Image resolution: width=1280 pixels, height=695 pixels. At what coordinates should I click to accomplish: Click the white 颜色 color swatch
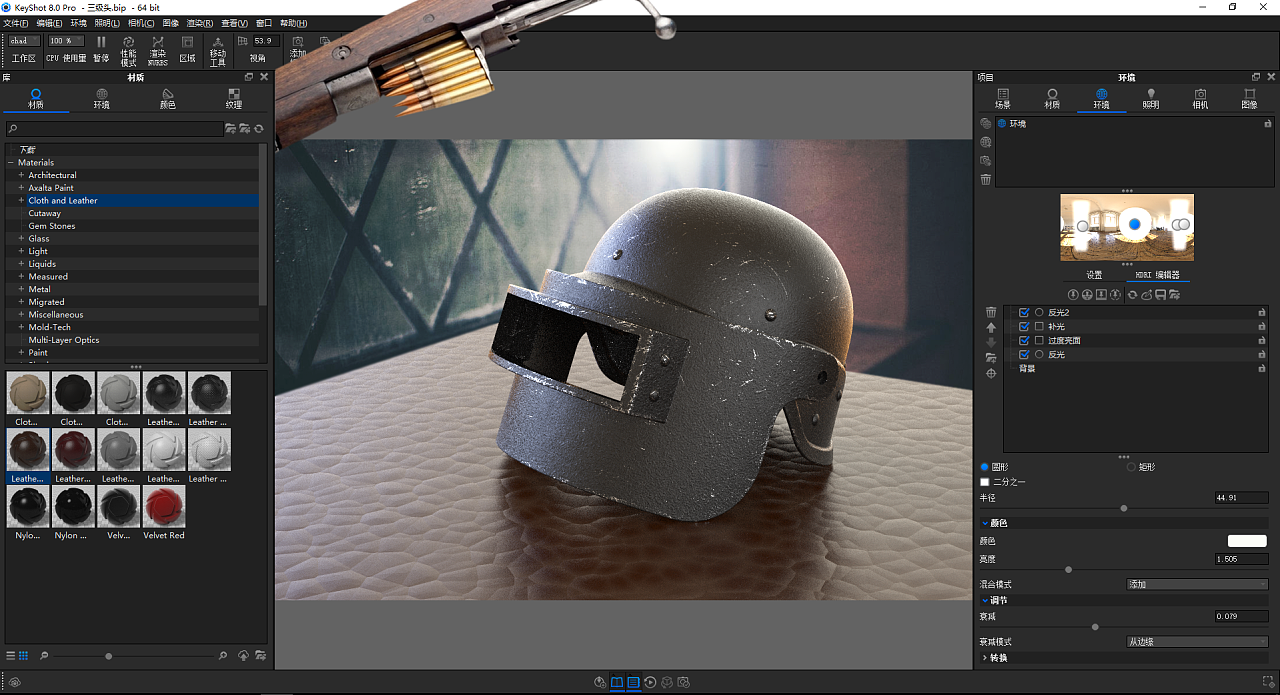(1246, 540)
